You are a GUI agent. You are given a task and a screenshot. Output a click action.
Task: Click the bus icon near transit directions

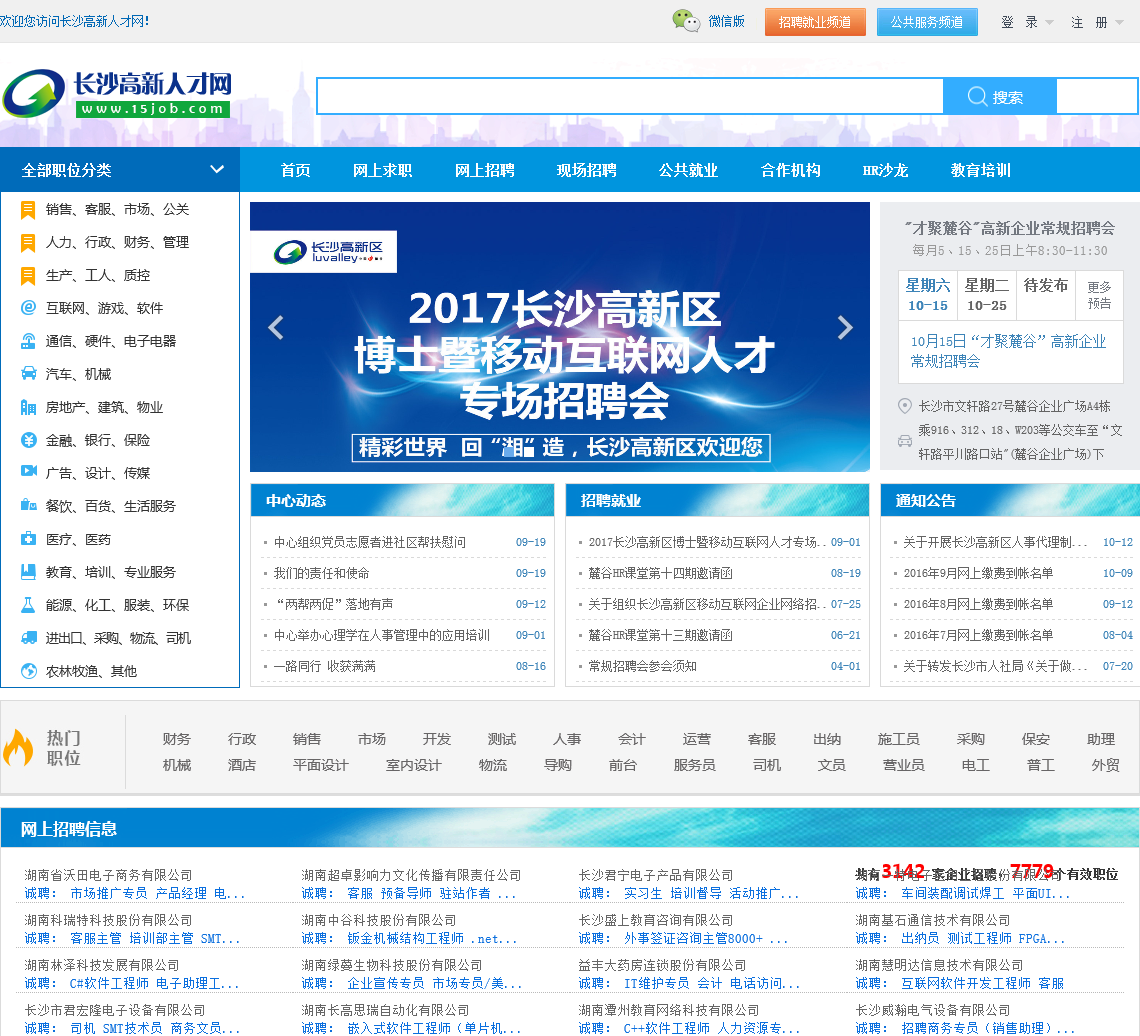(904, 441)
